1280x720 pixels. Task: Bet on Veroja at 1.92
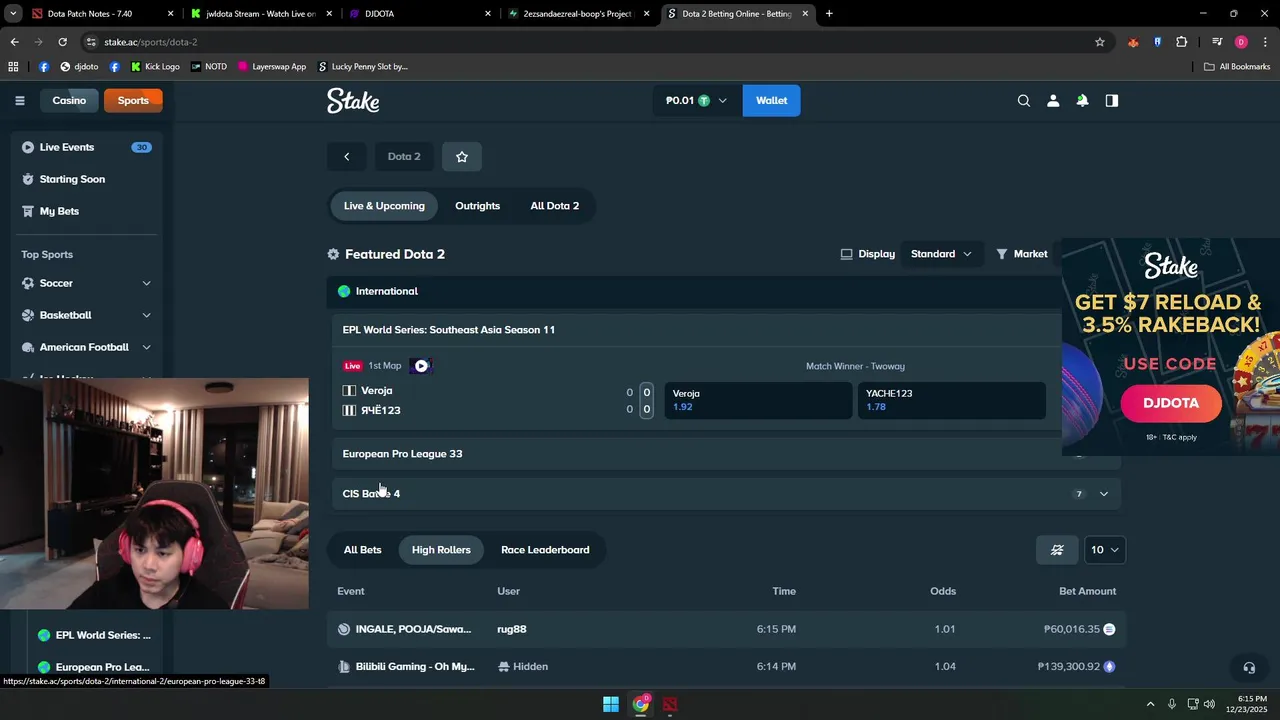[758, 400]
